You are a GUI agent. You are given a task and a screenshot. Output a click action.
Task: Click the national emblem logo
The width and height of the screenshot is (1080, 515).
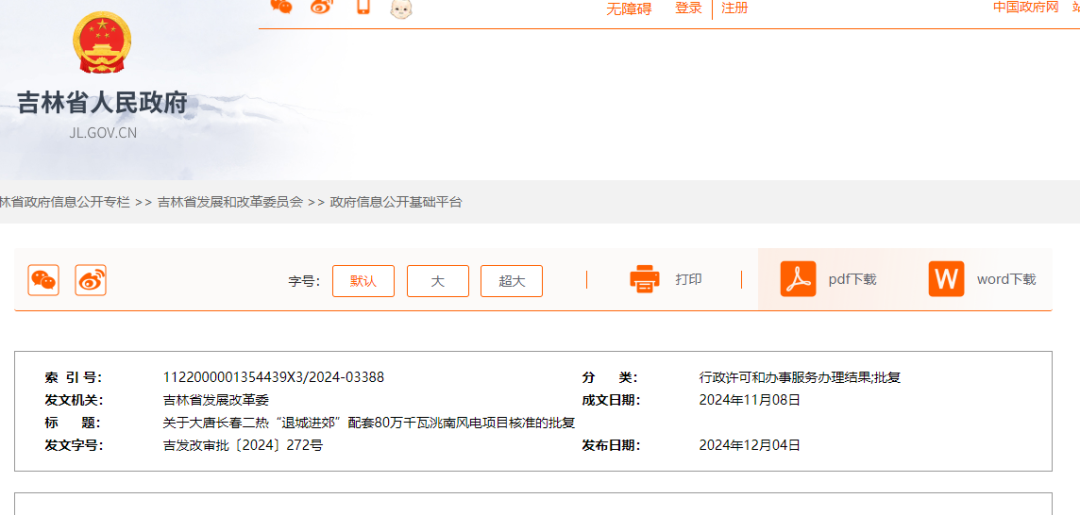pyautogui.click(x=101, y=43)
